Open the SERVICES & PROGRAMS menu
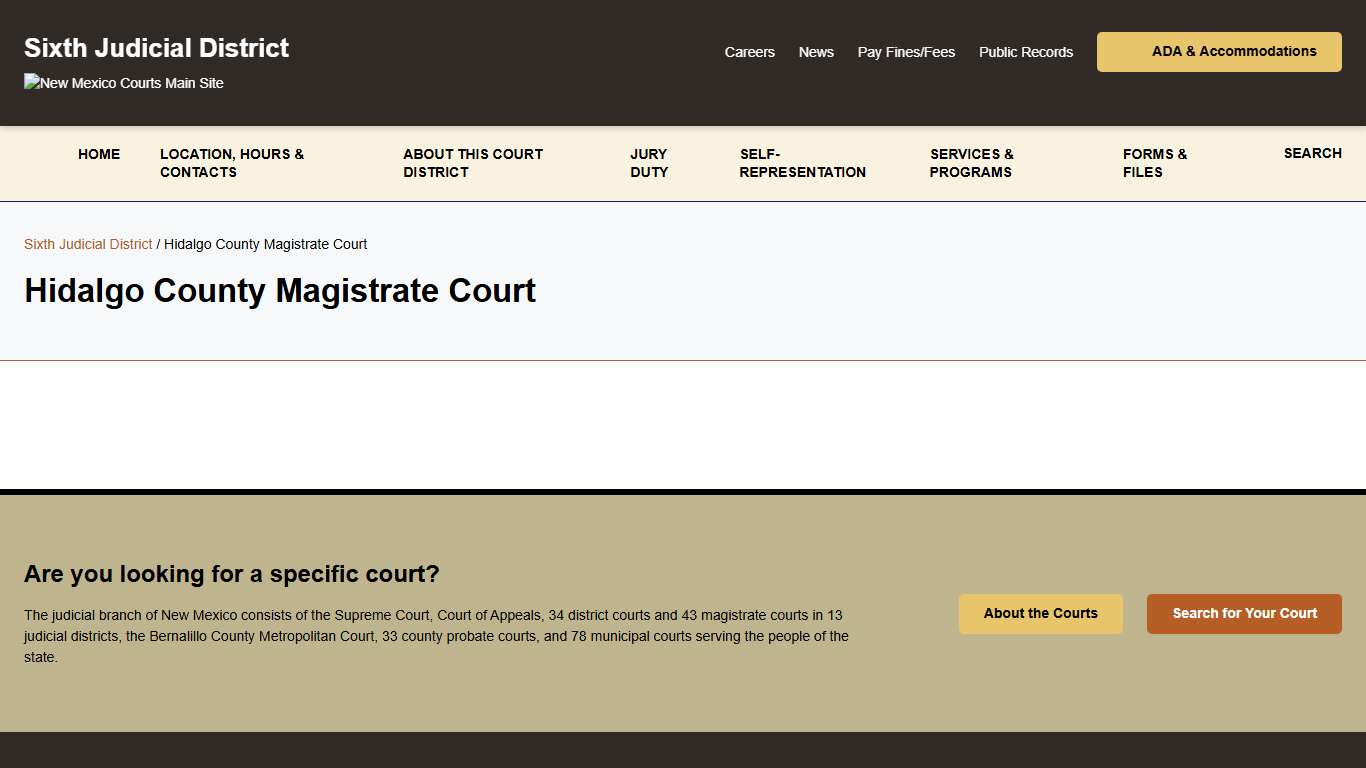Image resolution: width=1366 pixels, height=768 pixels. coord(970,163)
